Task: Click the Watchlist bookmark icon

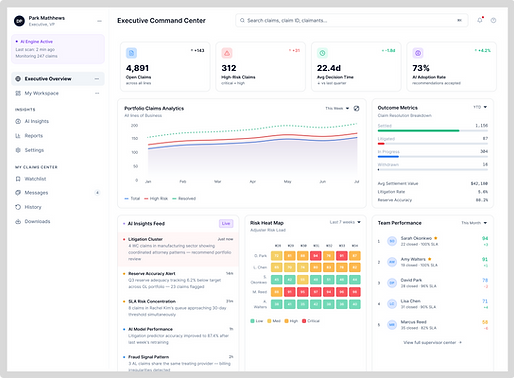Action: [x=18, y=179]
